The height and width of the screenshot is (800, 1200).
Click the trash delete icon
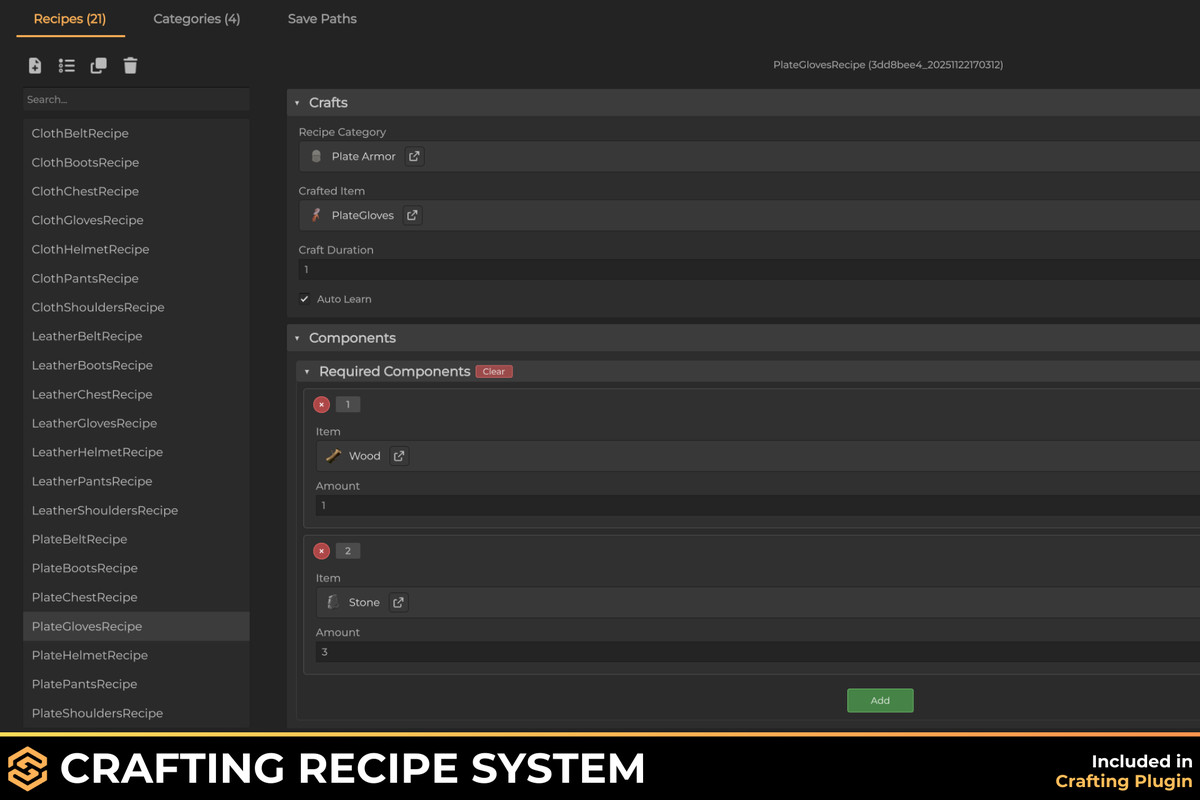130,66
